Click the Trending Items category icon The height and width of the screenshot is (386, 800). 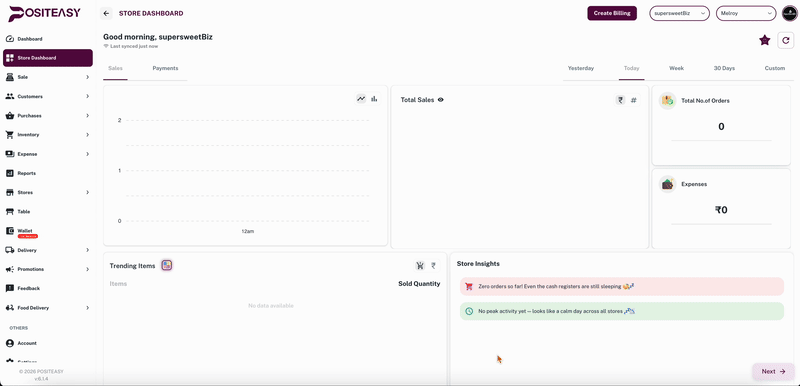click(x=167, y=265)
